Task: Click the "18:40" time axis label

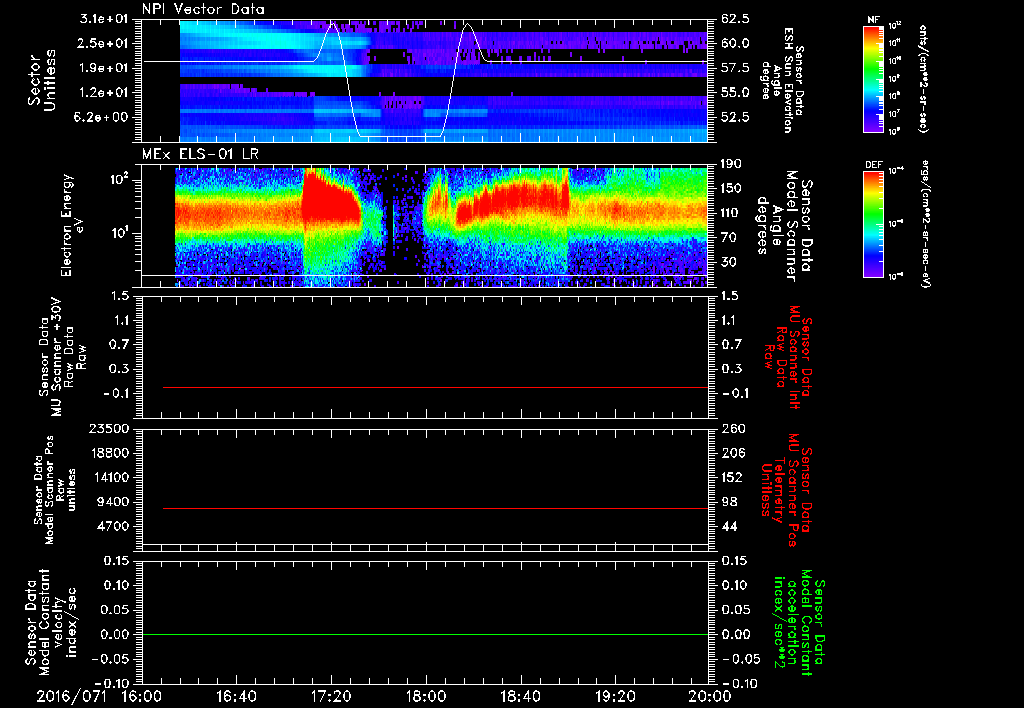Action: click(x=520, y=696)
